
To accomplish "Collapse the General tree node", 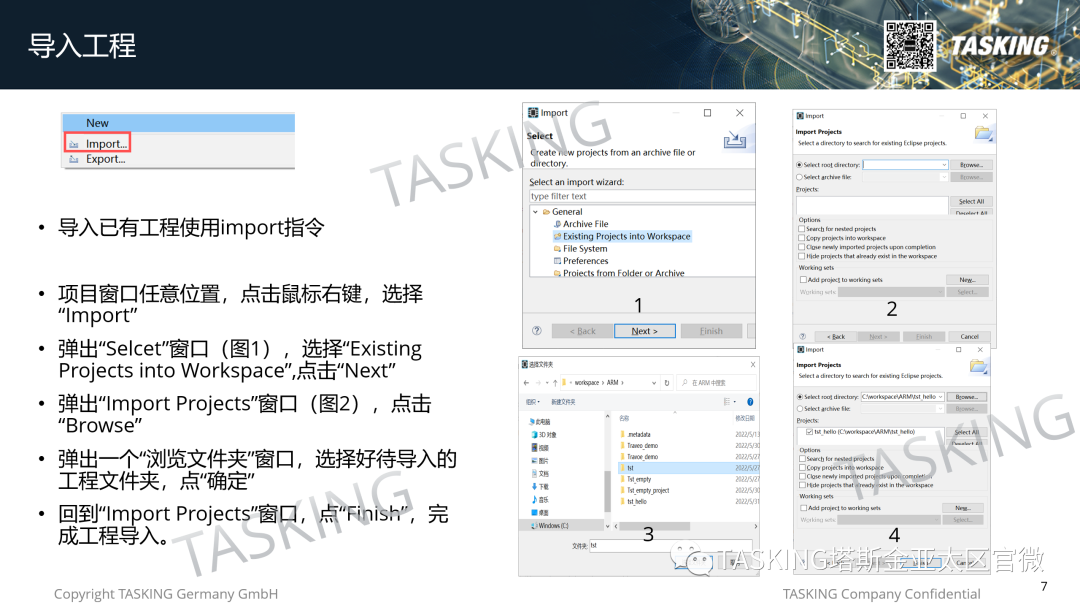I will (535, 212).
